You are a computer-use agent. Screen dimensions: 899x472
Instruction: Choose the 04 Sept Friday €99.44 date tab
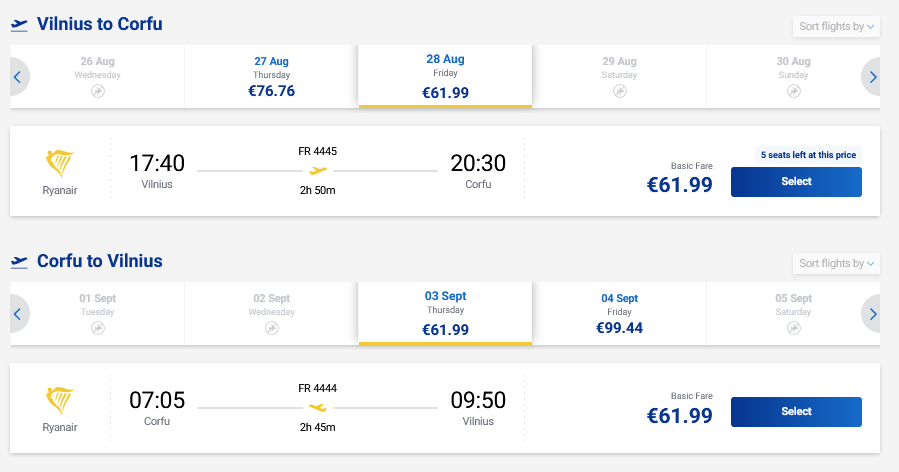click(619, 314)
